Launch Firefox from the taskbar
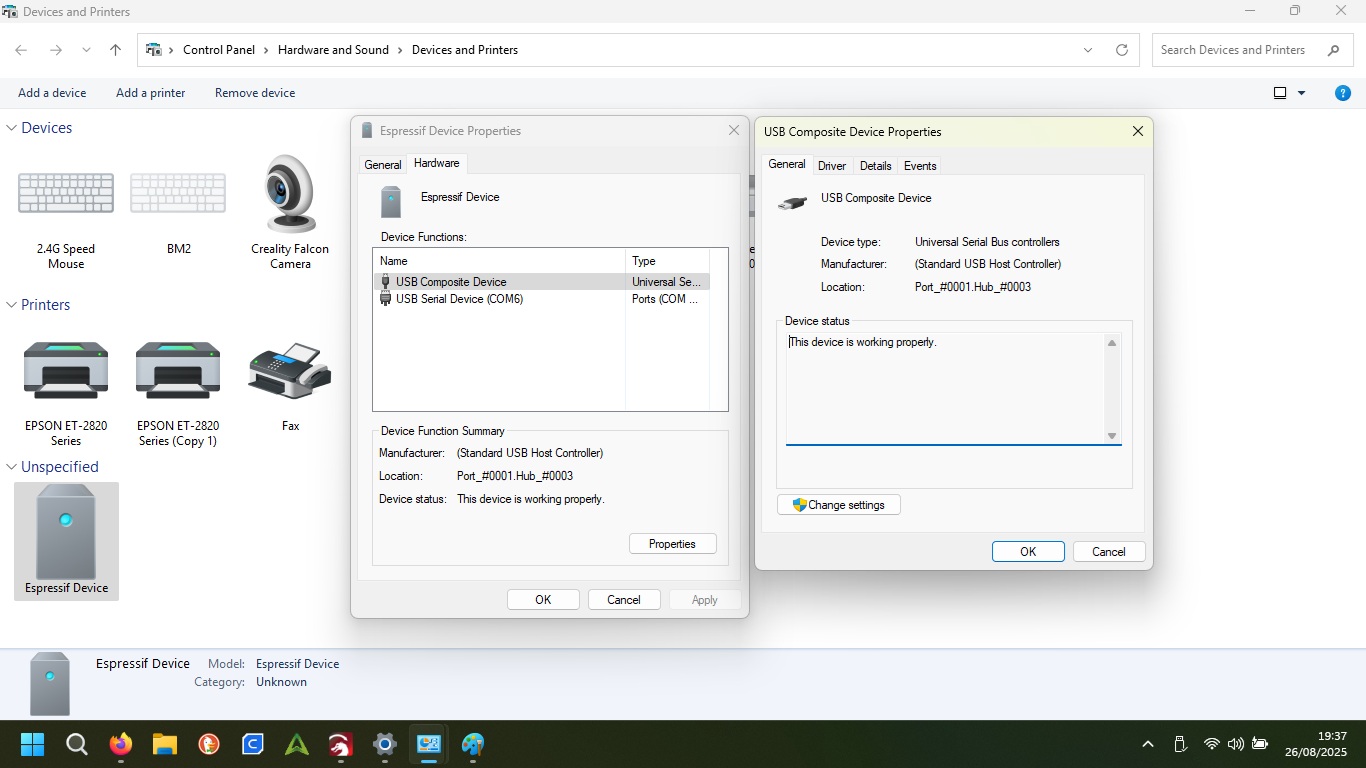Screen dimensions: 1366x768 121,744
